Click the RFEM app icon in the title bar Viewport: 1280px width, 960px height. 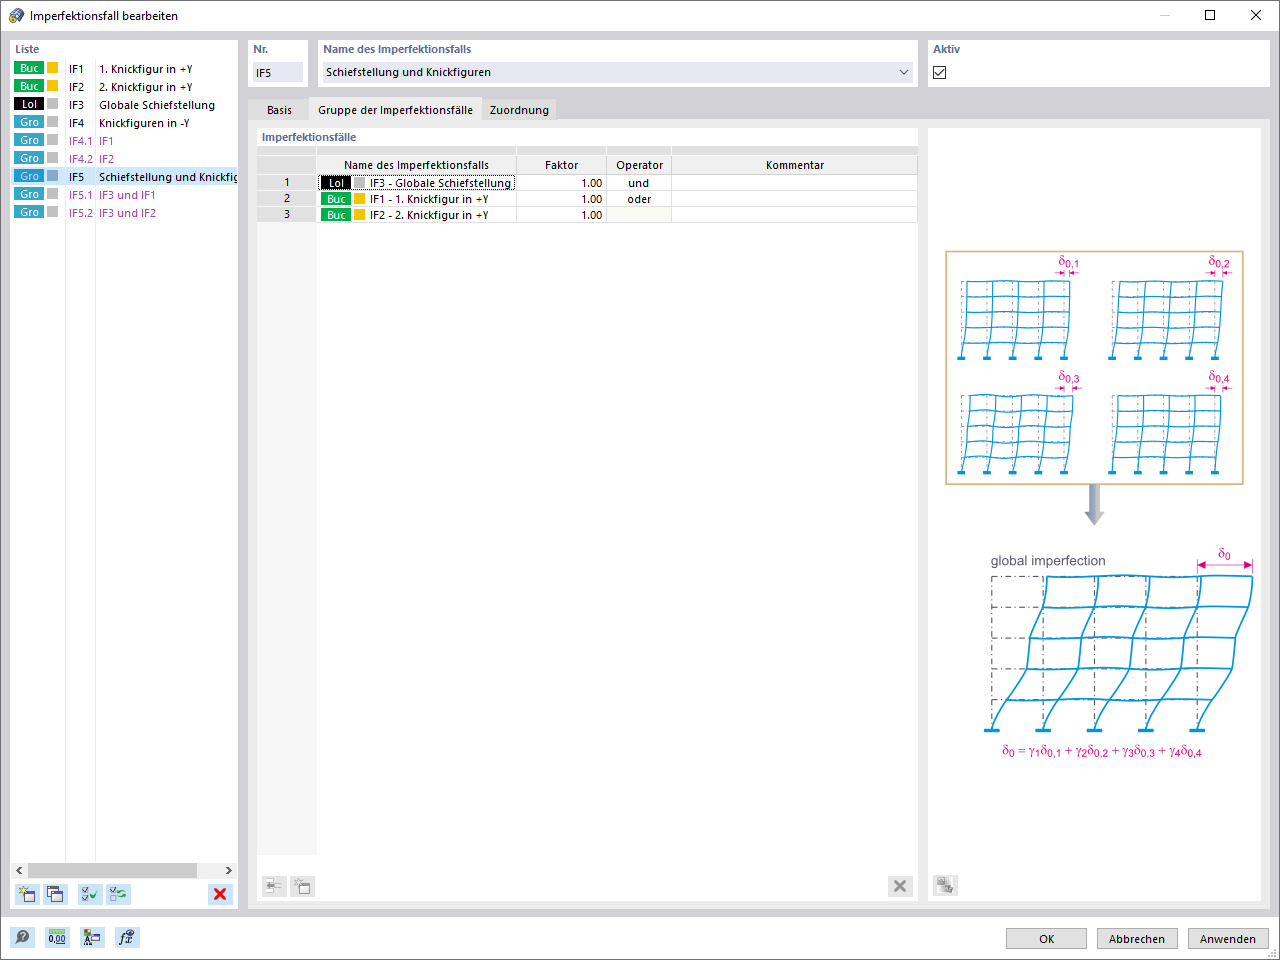tap(16, 16)
